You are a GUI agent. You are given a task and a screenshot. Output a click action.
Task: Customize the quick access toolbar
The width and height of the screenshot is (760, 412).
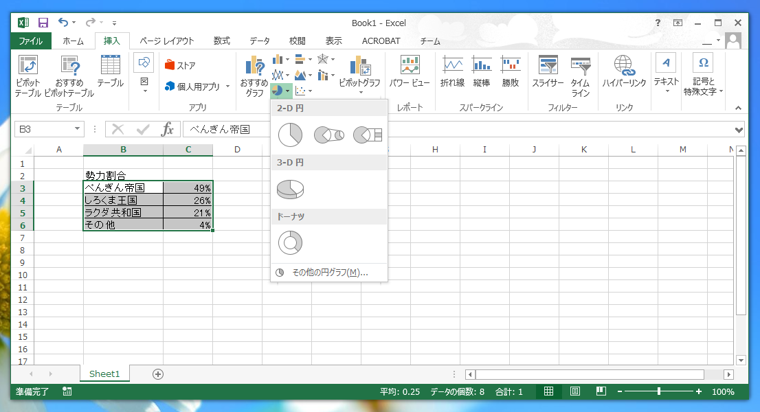114,23
